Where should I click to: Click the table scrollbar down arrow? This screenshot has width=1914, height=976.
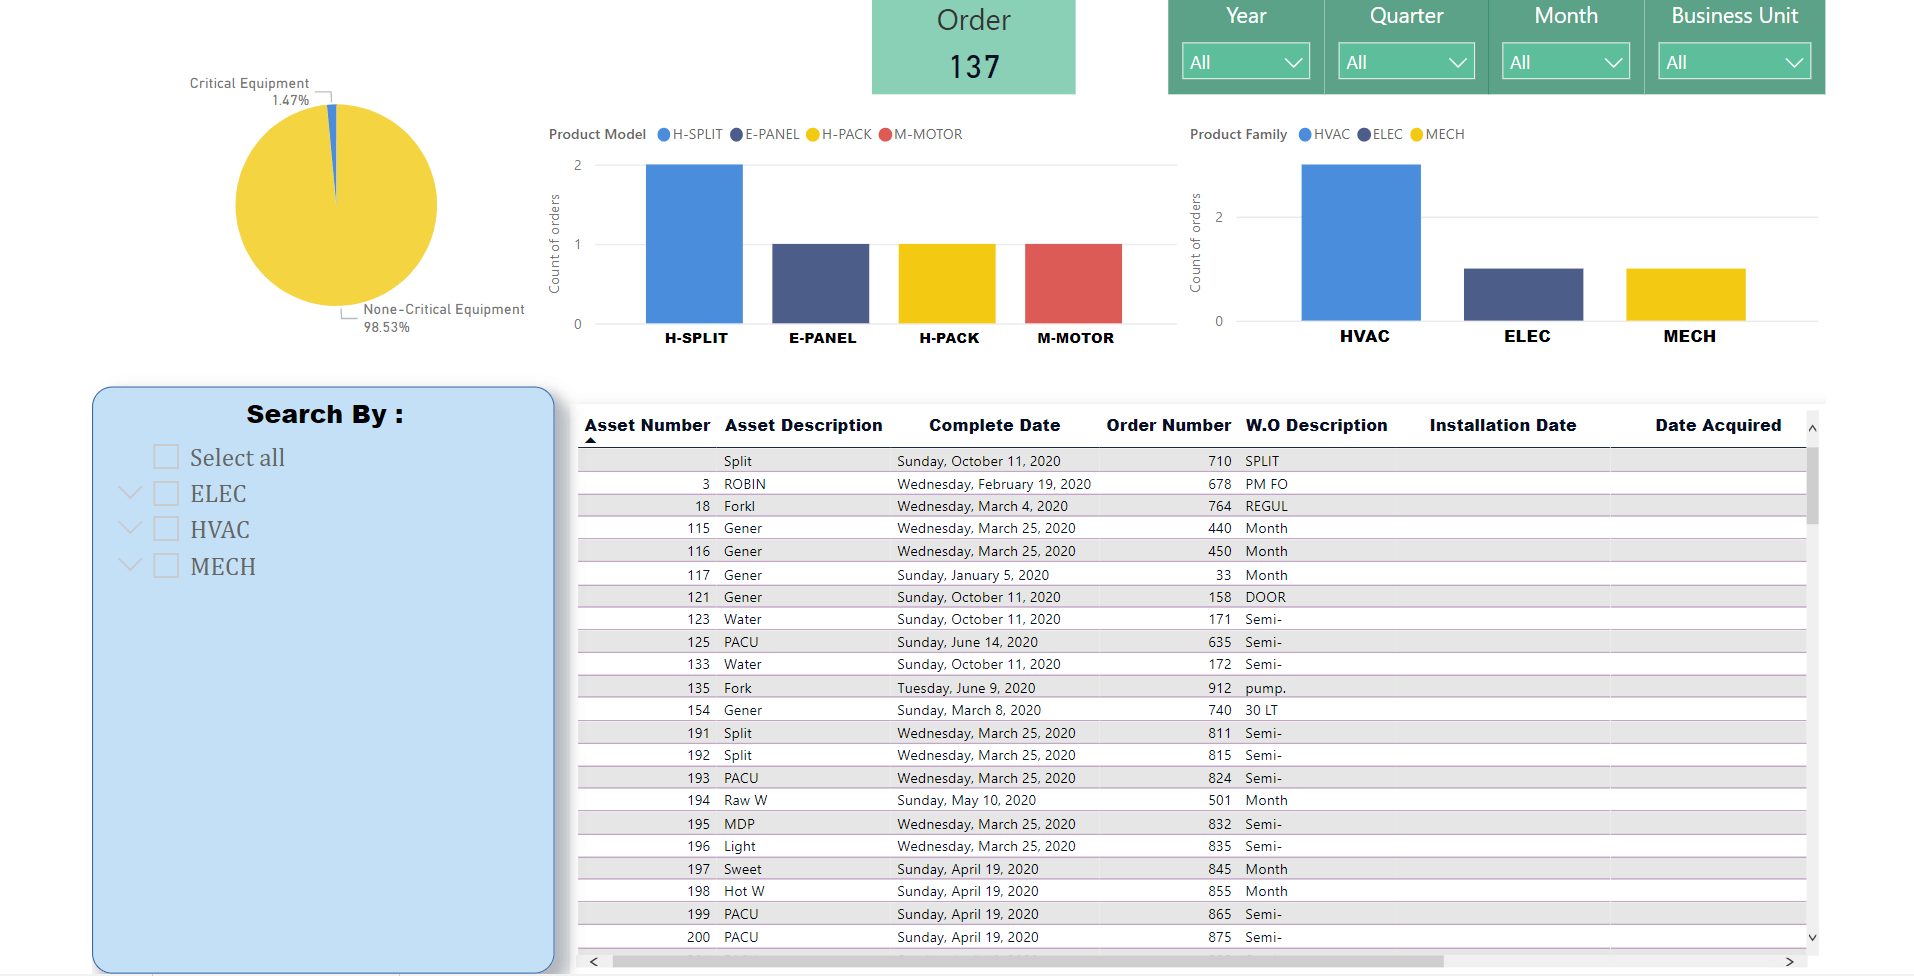tap(1811, 937)
